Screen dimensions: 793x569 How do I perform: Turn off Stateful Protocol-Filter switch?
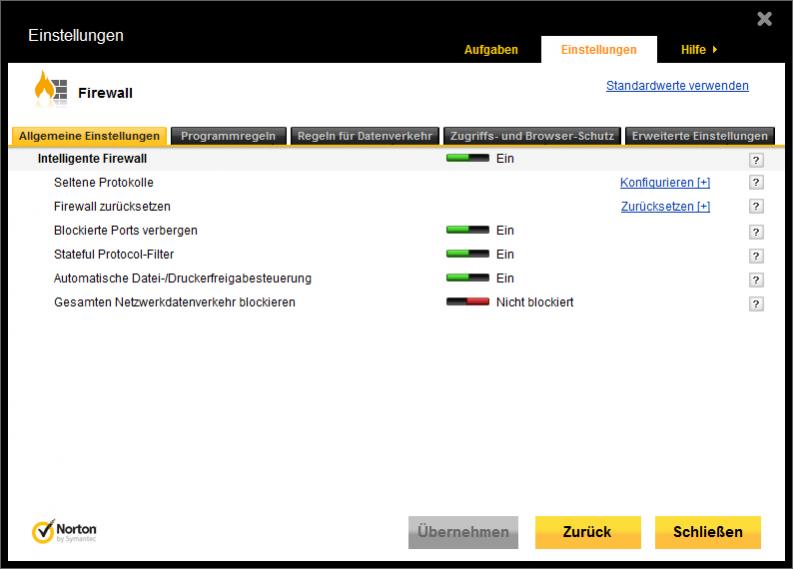467,254
